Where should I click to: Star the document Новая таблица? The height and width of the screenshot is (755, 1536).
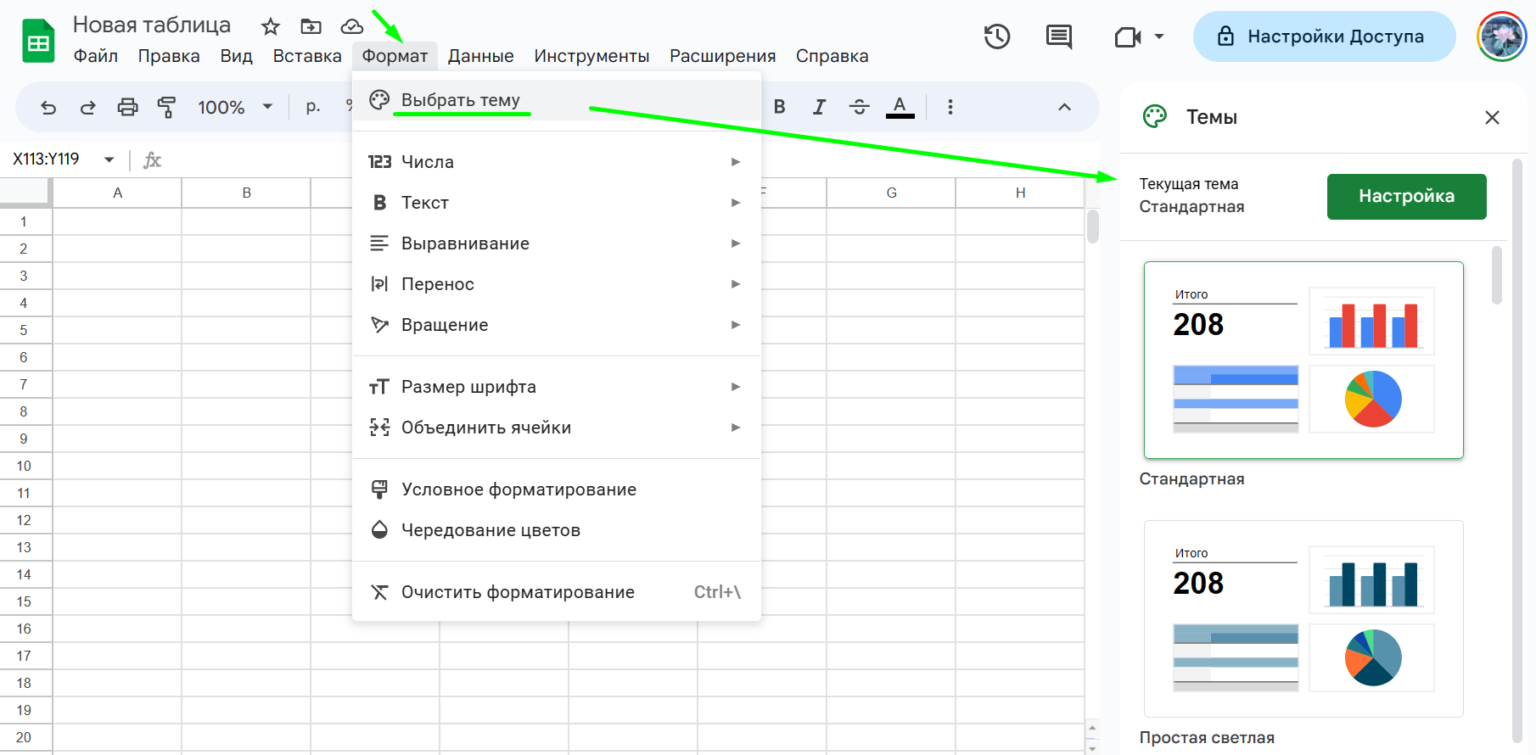point(270,26)
